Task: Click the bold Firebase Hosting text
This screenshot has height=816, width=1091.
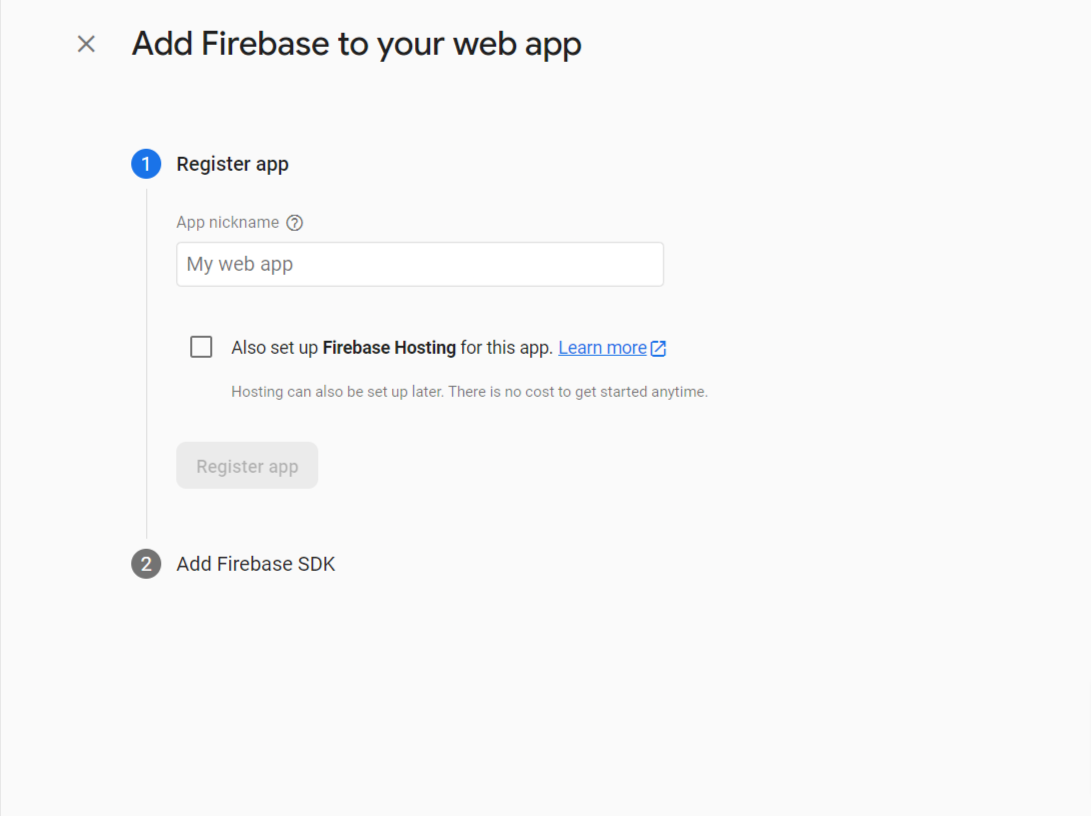Action: (x=389, y=348)
